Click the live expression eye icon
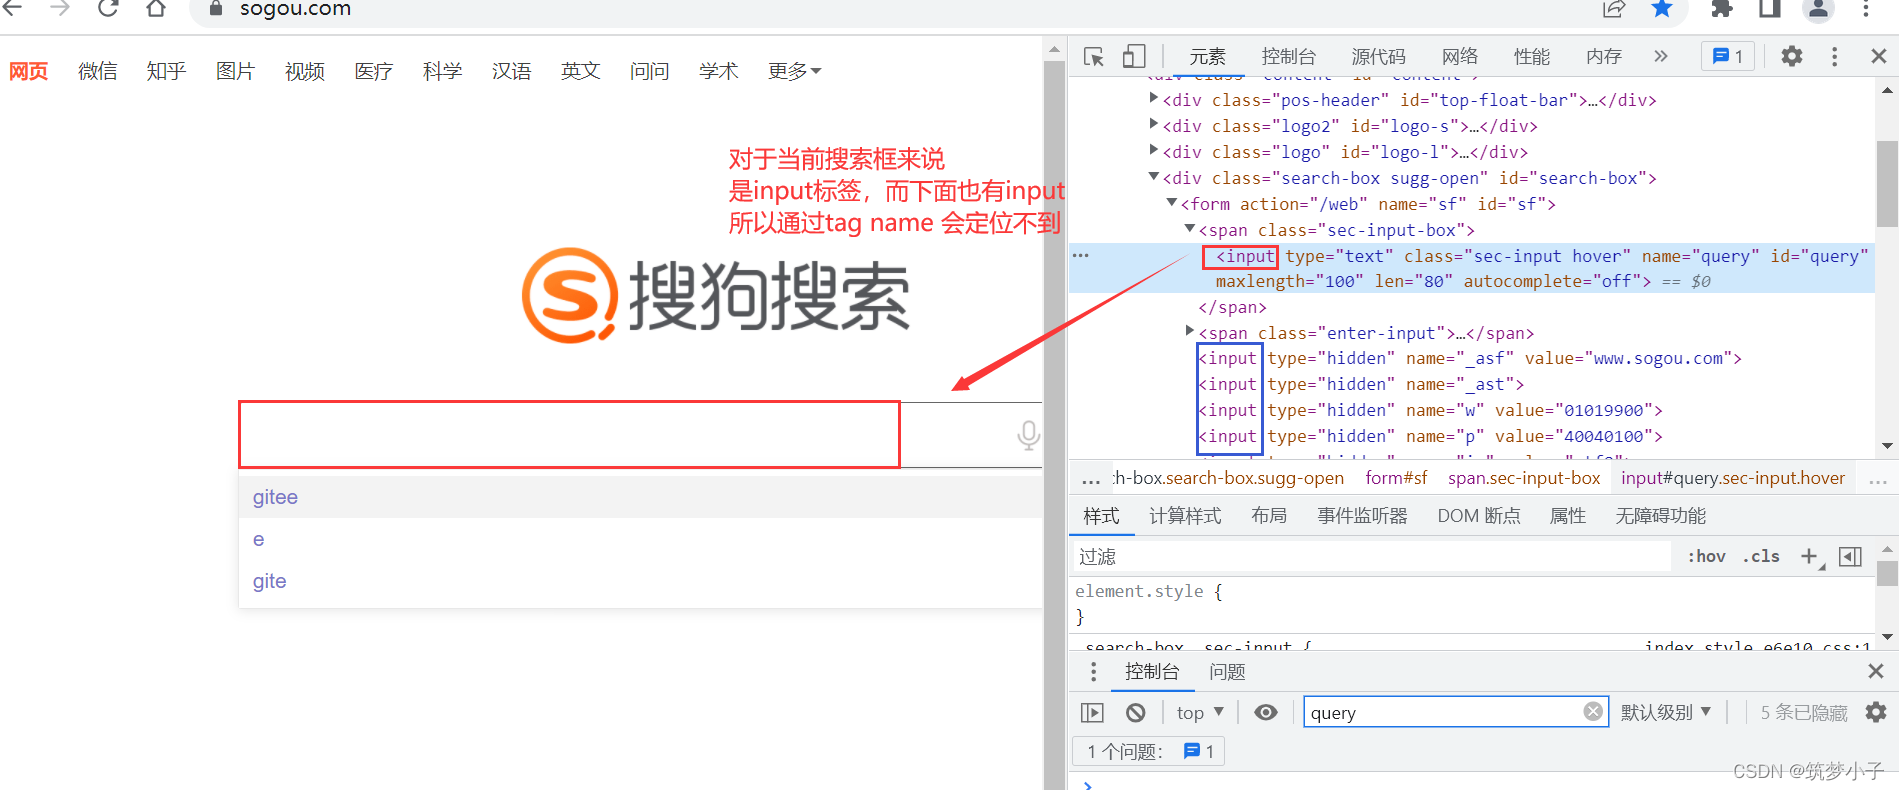Image resolution: width=1899 pixels, height=790 pixels. (1266, 712)
